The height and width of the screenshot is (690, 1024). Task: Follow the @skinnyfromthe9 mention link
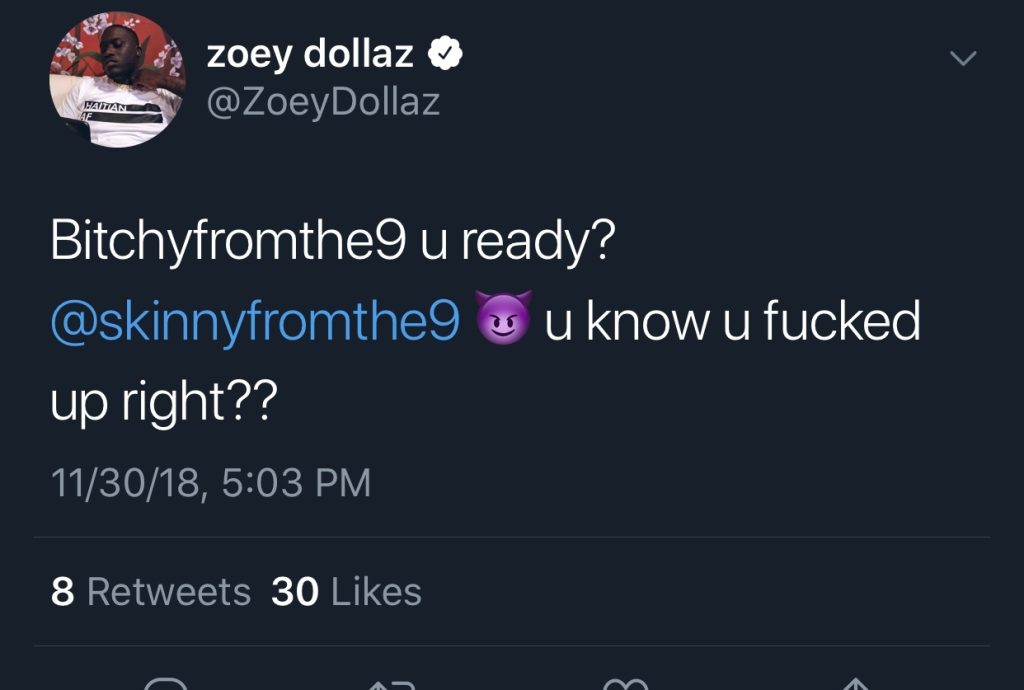click(255, 321)
